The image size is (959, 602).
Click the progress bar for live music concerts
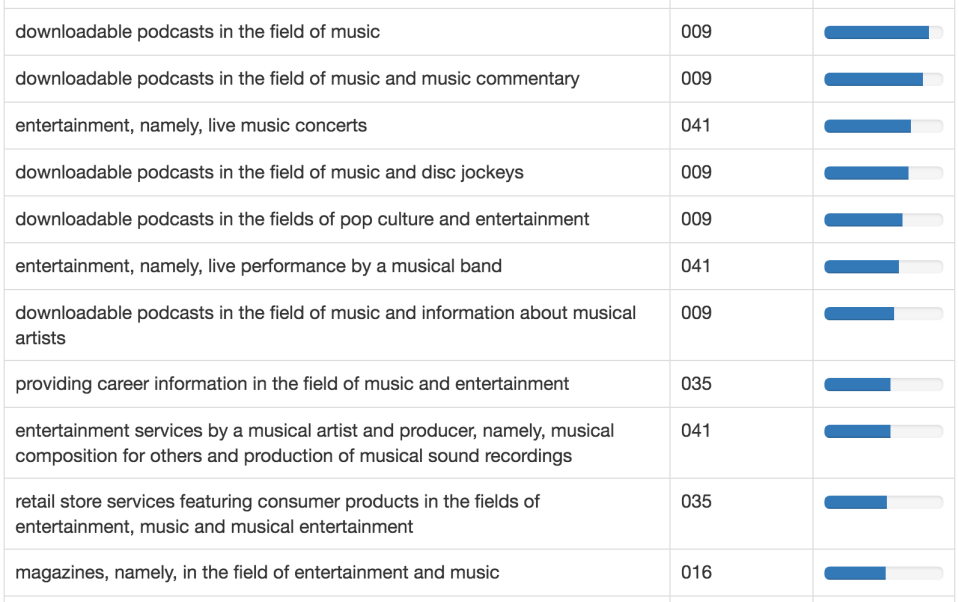pos(883,127)
